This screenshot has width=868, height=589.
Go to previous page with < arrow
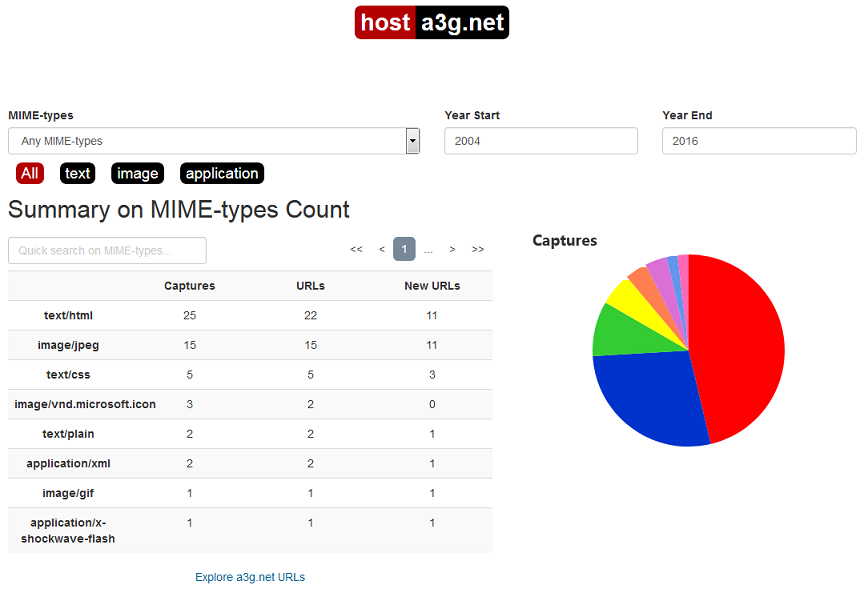381,249
